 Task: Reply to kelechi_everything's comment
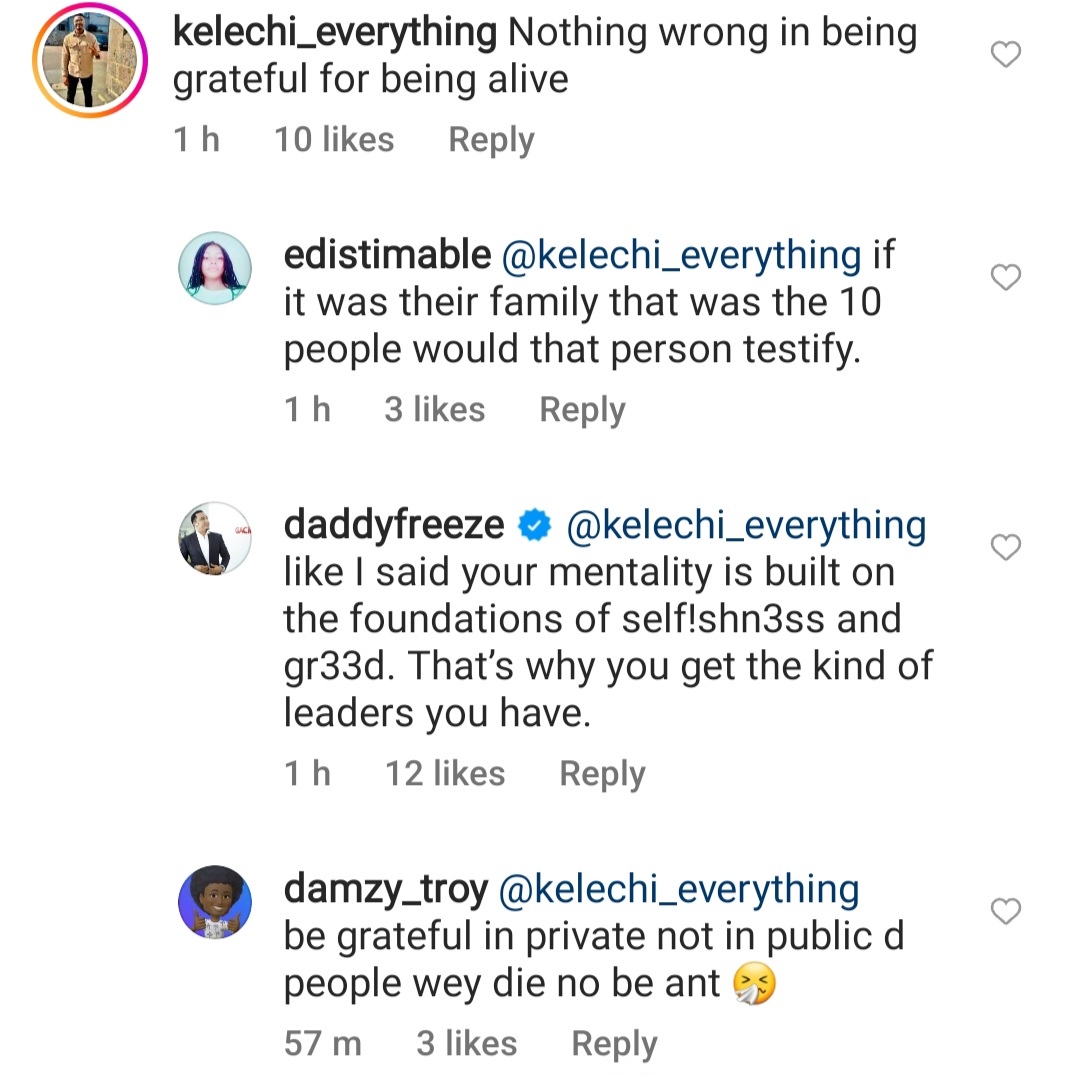click(491, 140)
